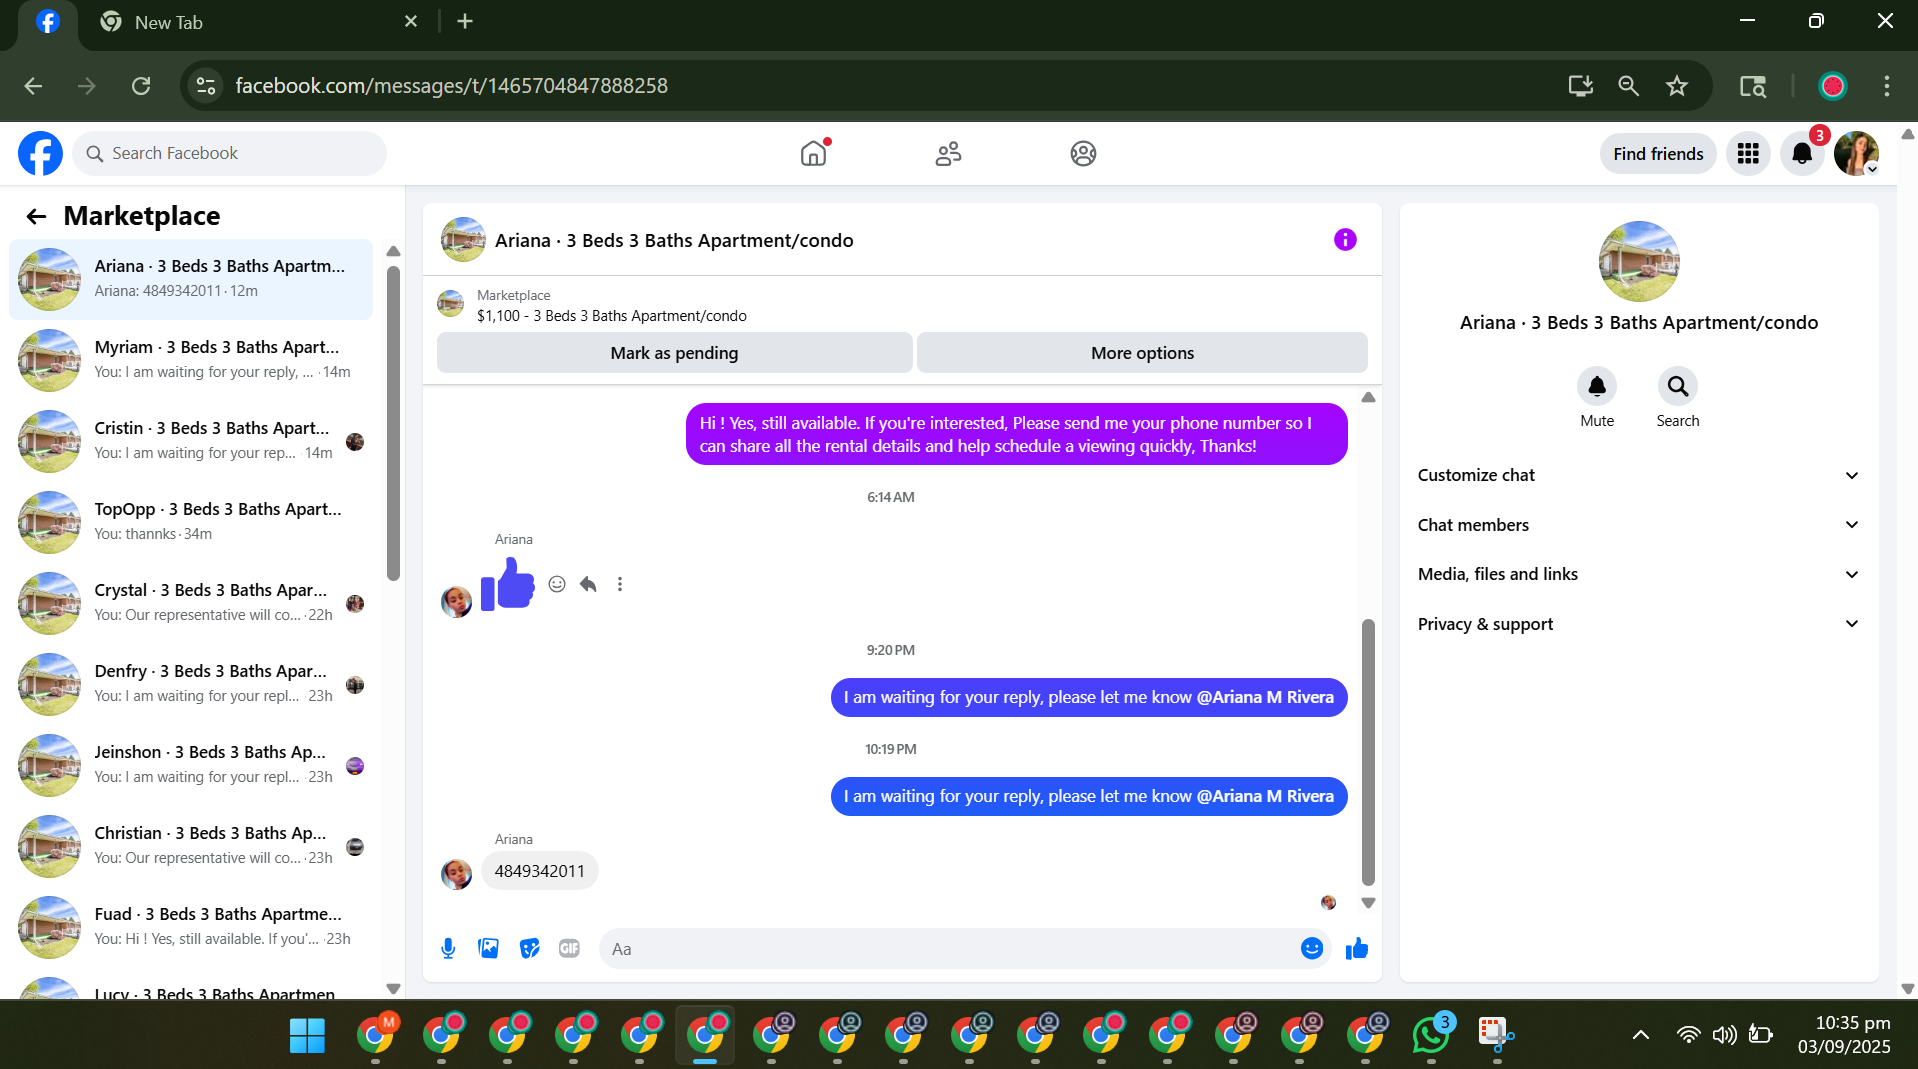This screenshot has height=1069, width=1918.
Task: Open the Facebook menu grid icon
Action: 1748,153
